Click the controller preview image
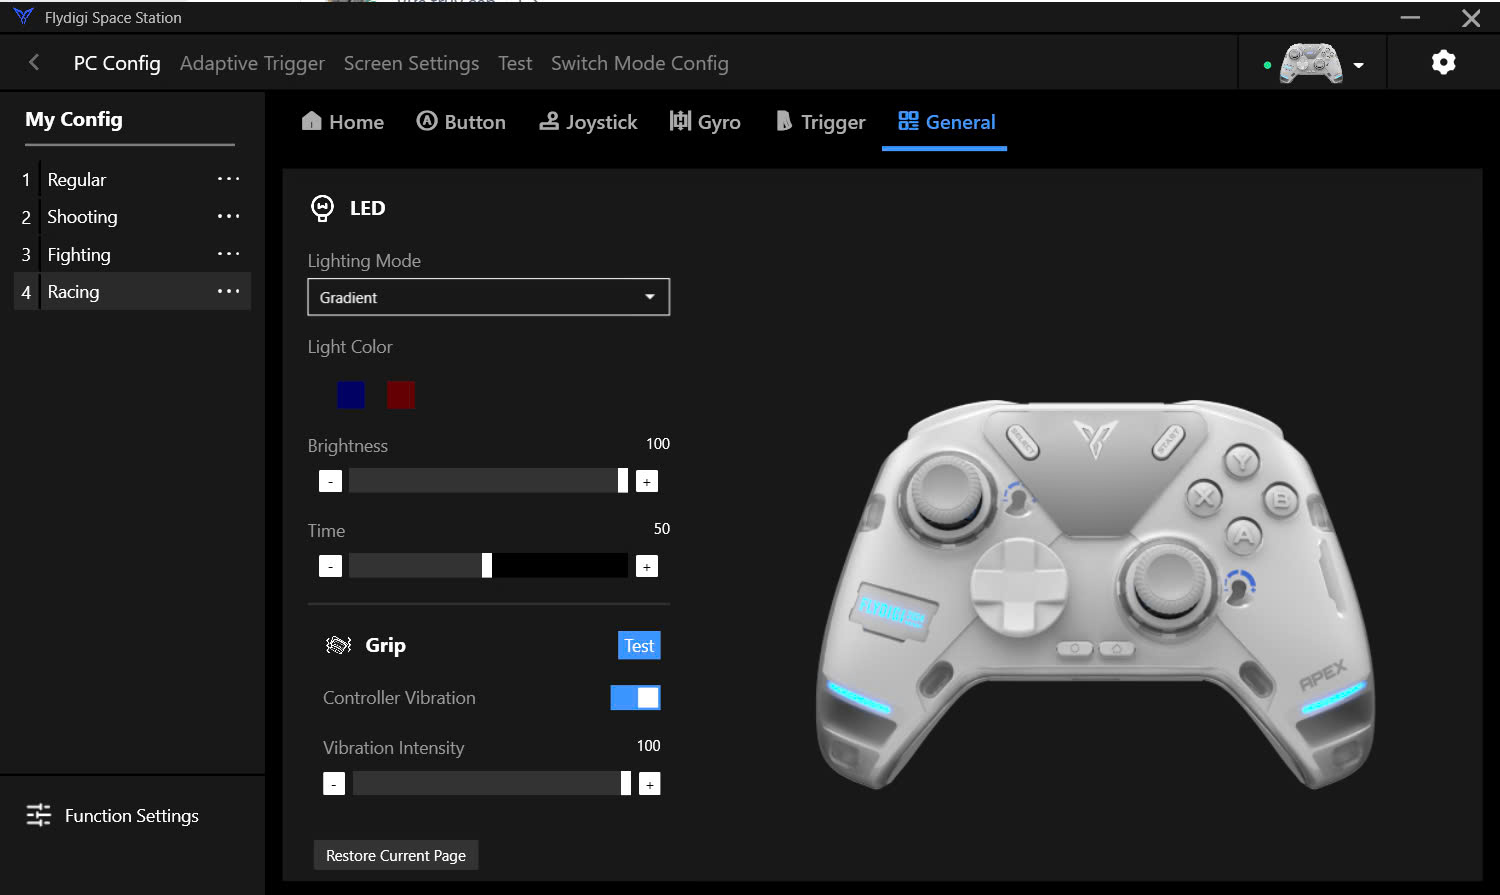Image resolution: width=1500 pixels, height=895 pixels. (x=1094, y=594)
